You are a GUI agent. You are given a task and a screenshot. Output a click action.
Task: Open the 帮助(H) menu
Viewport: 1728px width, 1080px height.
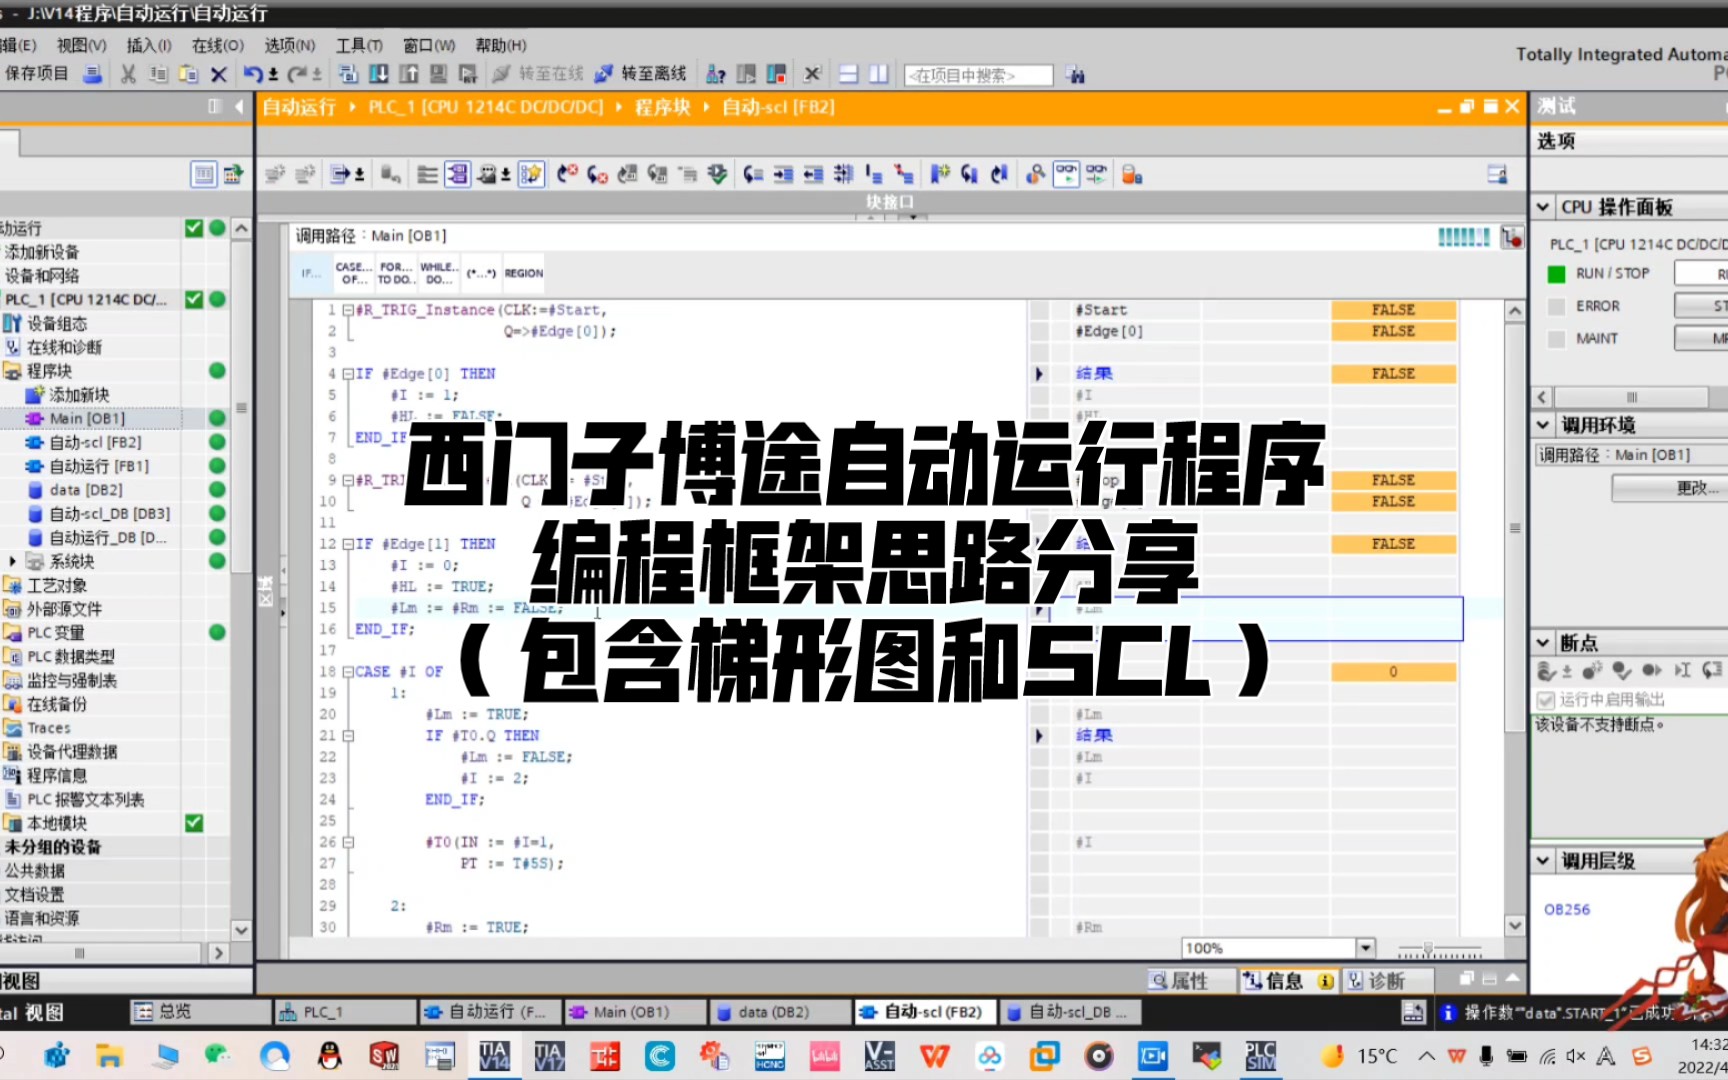[x=500, y=45]
